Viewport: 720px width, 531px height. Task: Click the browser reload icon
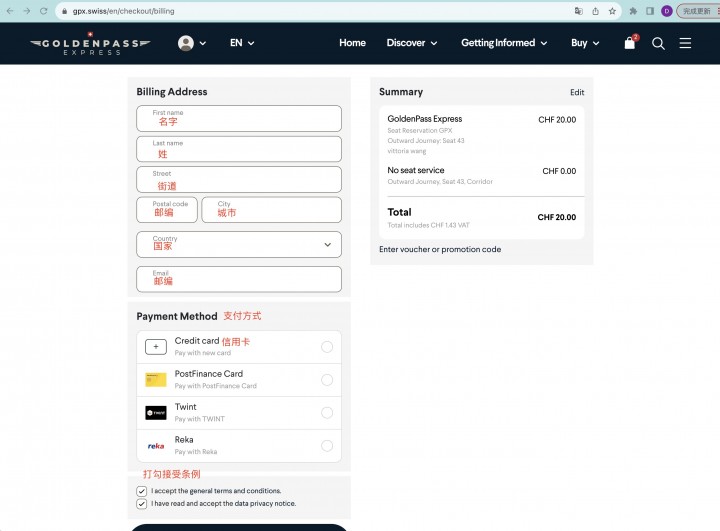click(44, 11)
